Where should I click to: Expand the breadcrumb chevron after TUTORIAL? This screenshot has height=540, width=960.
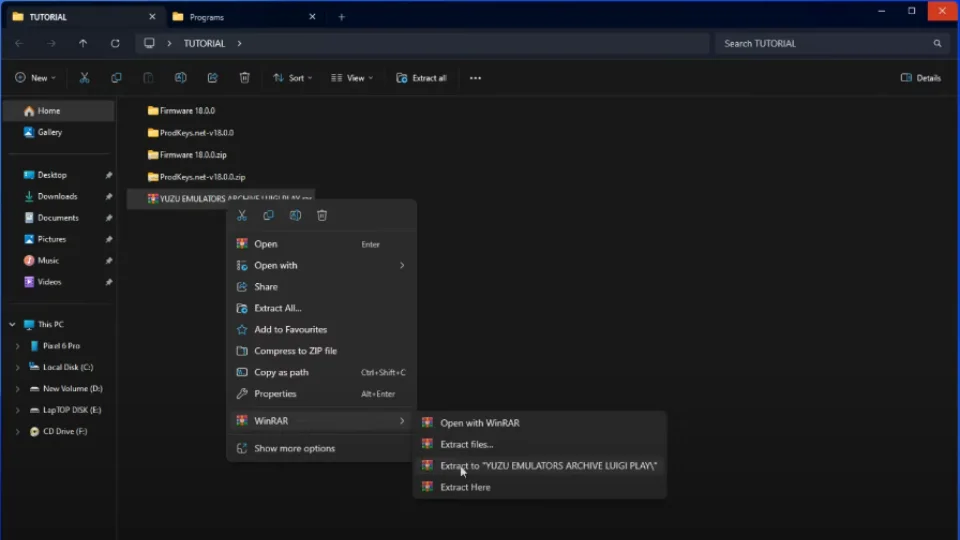click(x=239, y=43)
